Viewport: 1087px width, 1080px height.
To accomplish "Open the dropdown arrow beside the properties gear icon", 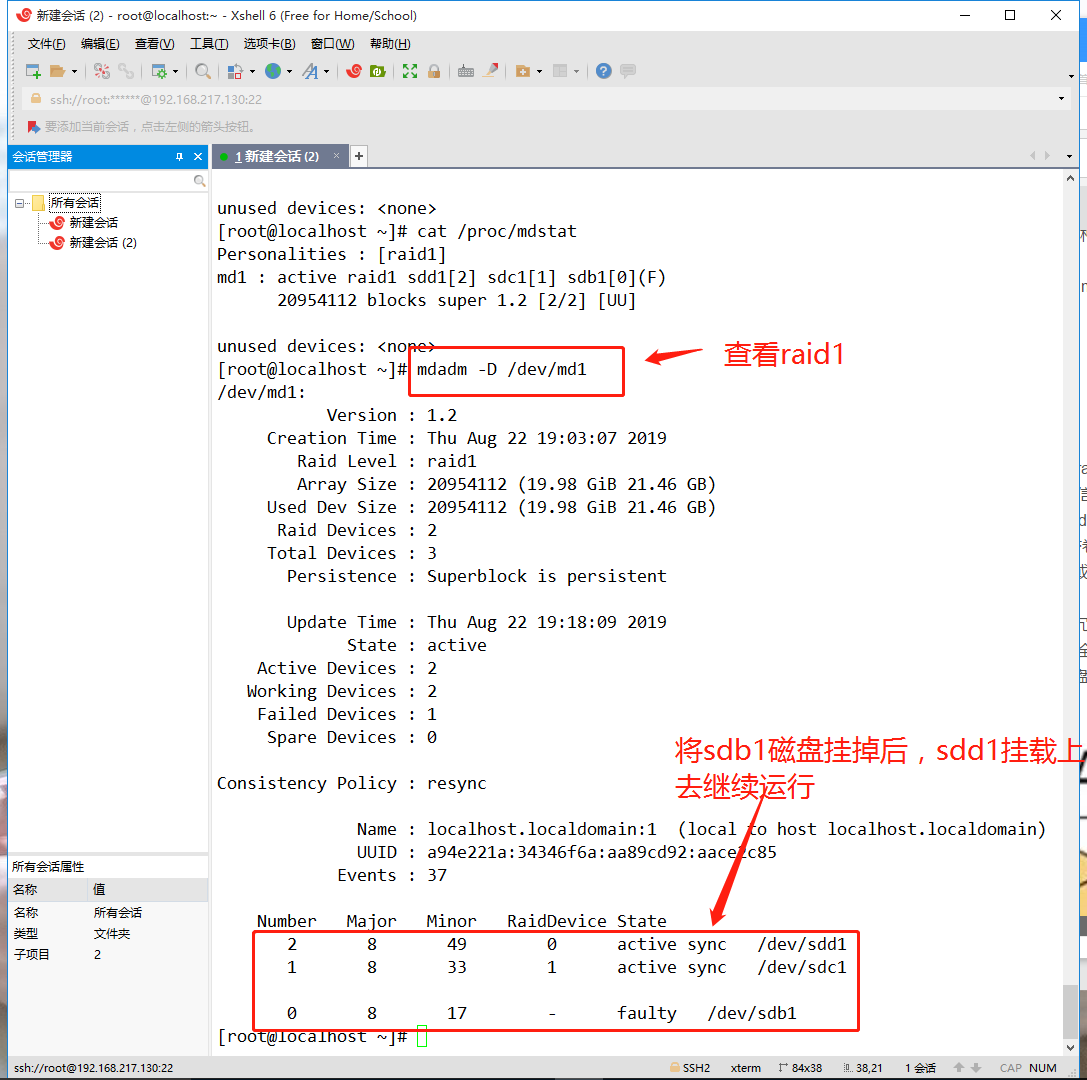I will pos(175,71).
